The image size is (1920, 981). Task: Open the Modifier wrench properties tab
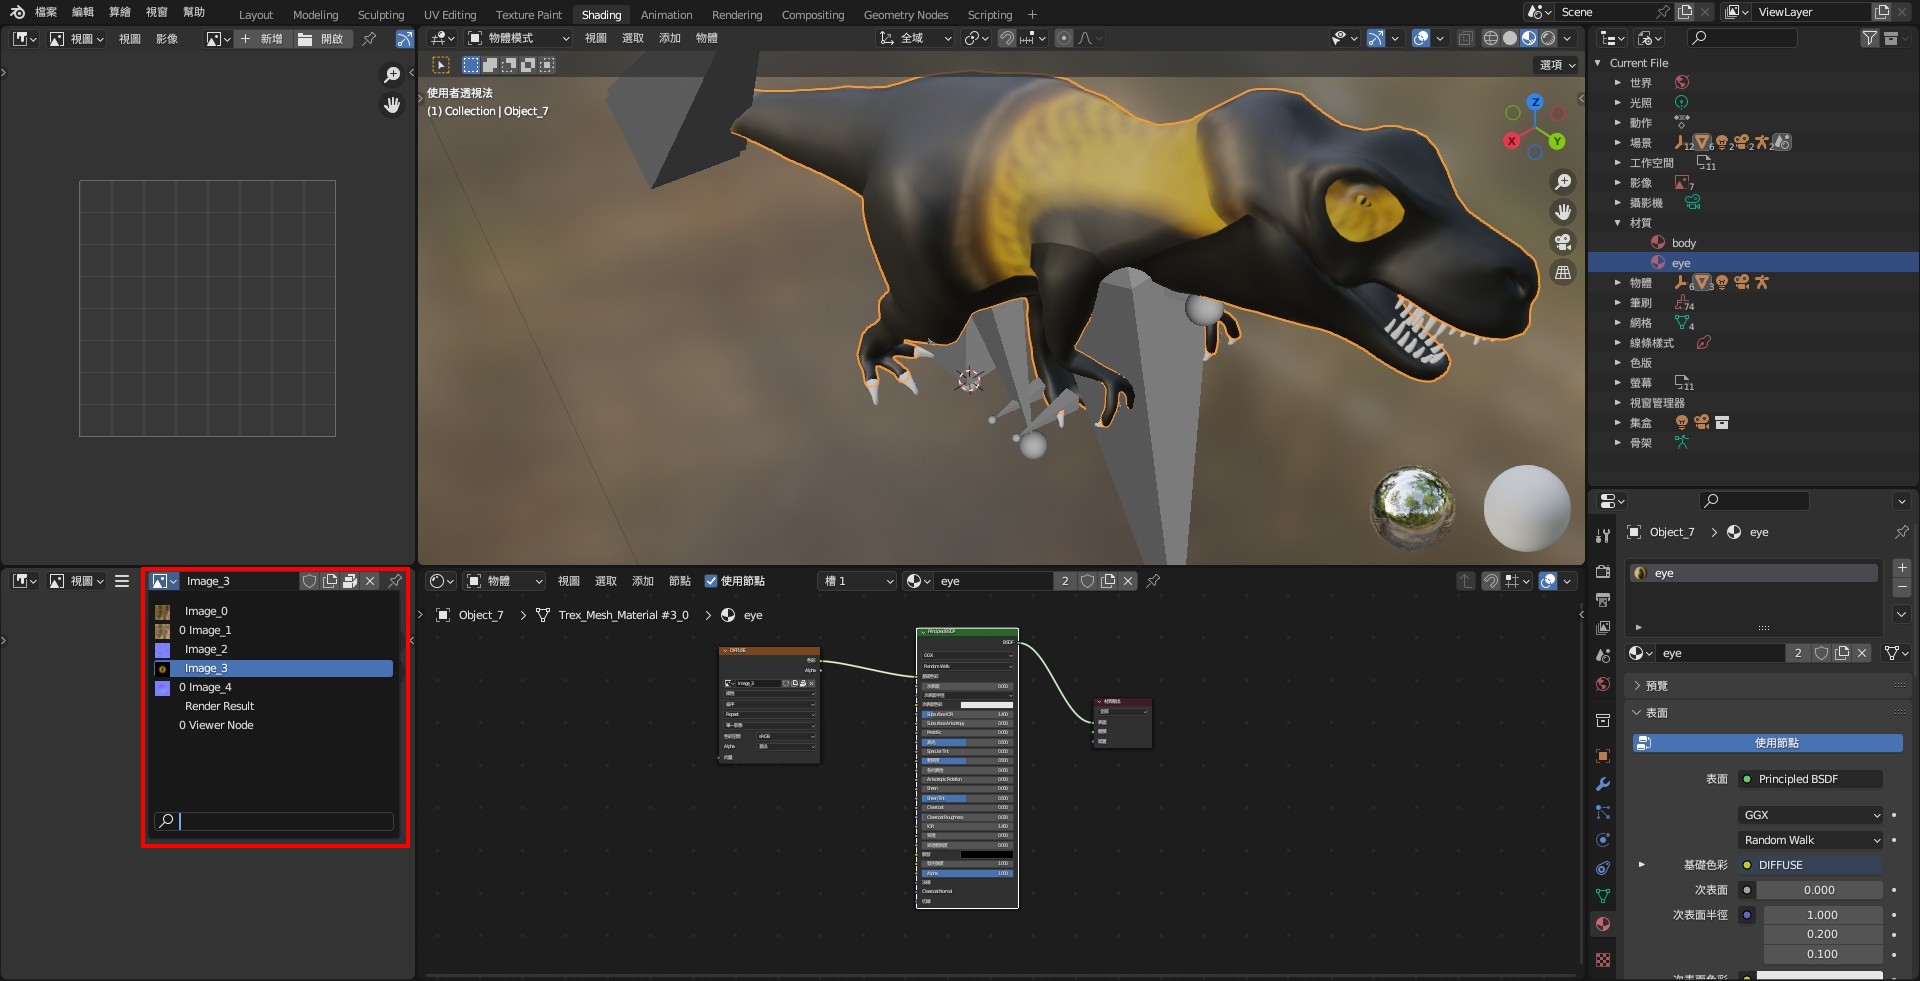pos(1603,784)
